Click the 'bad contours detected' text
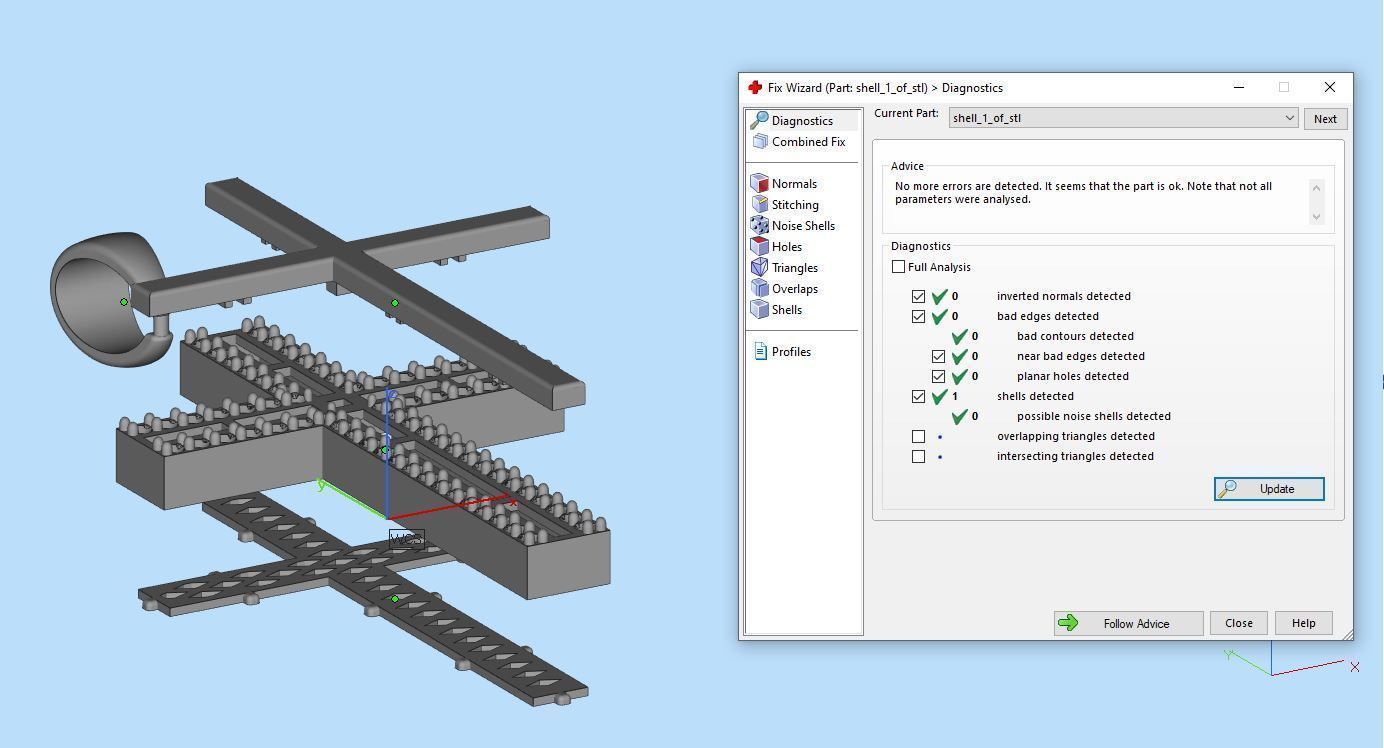 click(x=1075, y=336)
